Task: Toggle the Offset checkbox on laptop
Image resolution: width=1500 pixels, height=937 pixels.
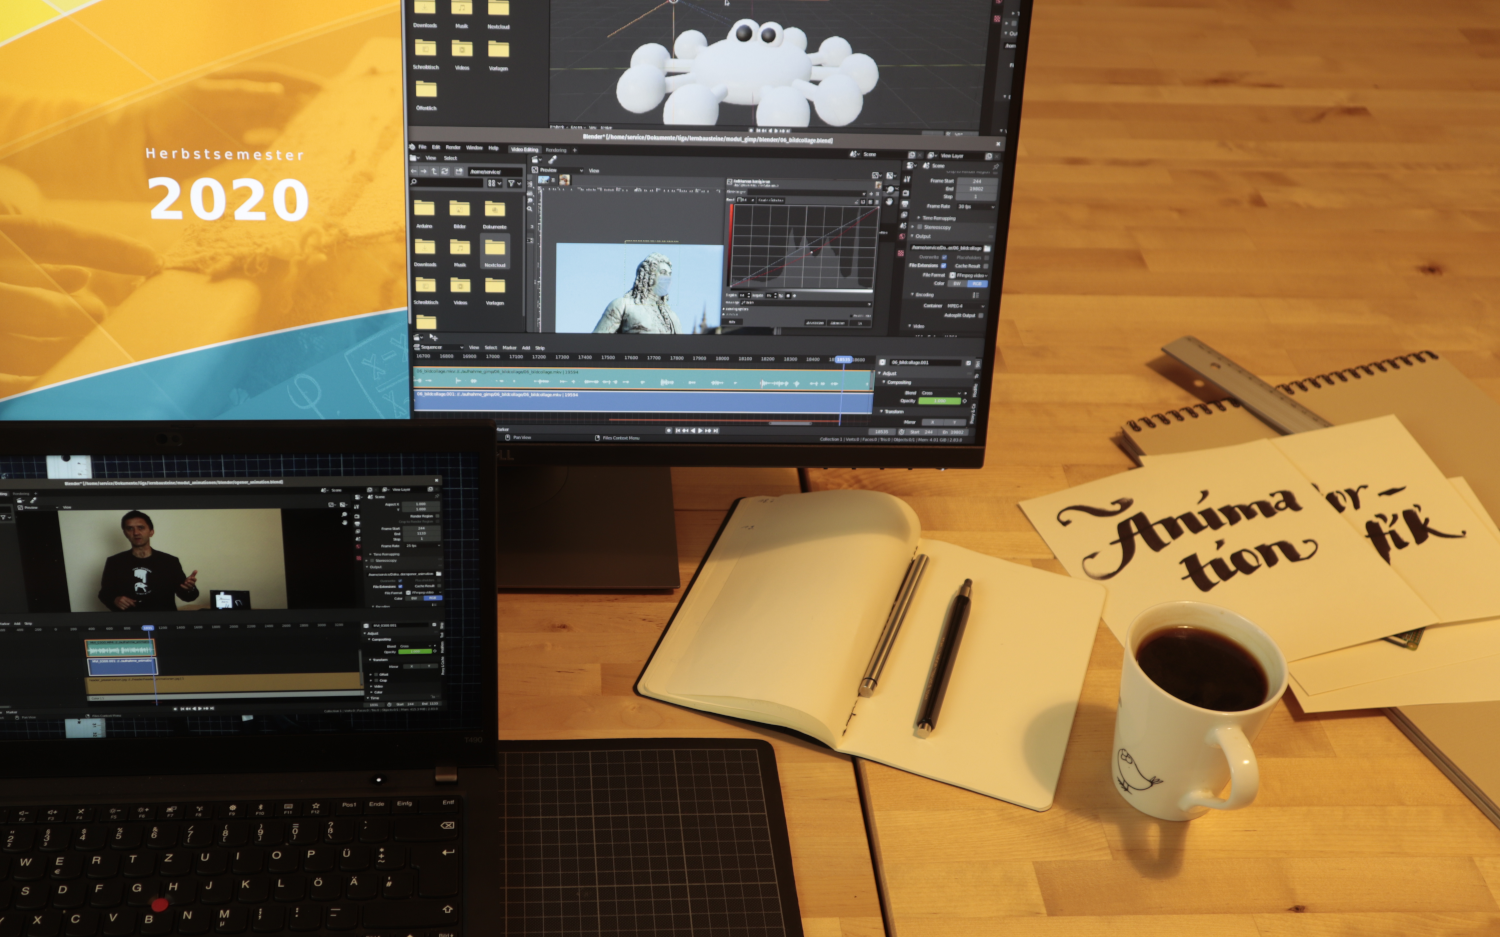Action: [376, 674]
